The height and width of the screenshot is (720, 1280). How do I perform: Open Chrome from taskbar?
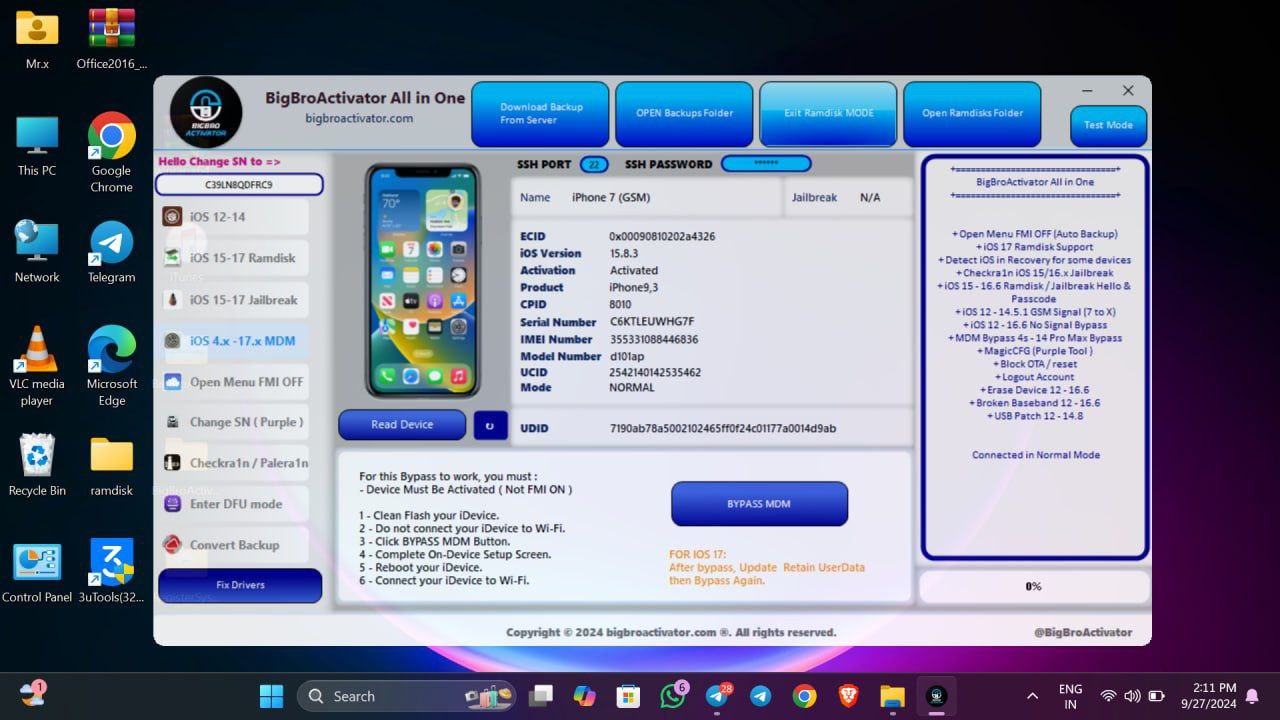coord(804,696)
